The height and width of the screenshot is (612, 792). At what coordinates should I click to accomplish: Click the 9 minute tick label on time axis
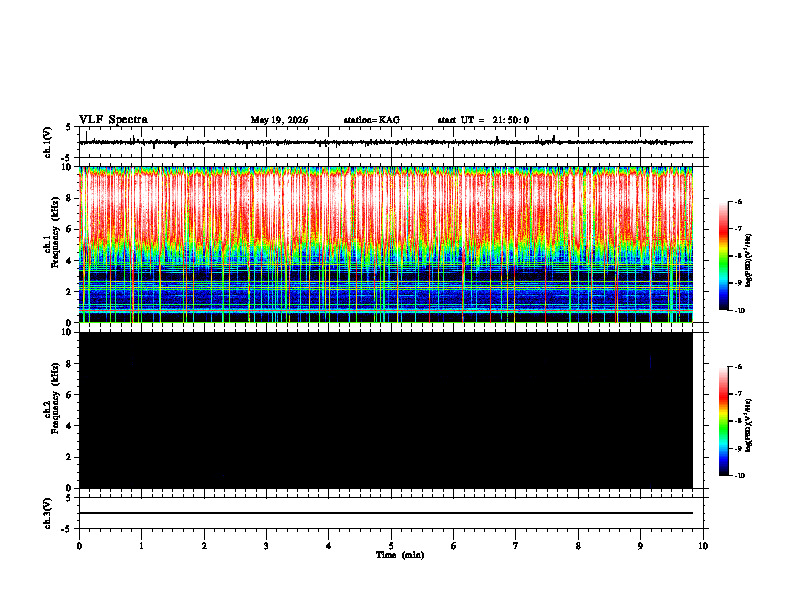click(x=640, y=546)
